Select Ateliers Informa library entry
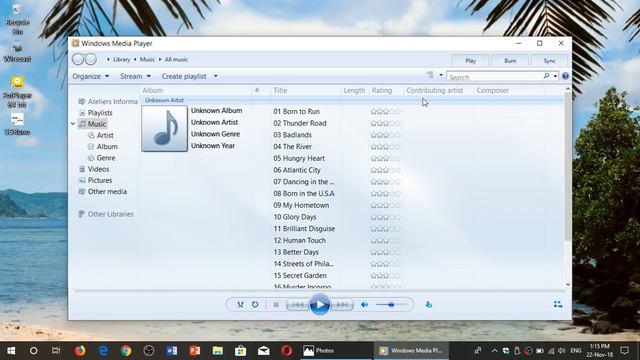This screenshot has height=360, width=640. pos(112,101)
